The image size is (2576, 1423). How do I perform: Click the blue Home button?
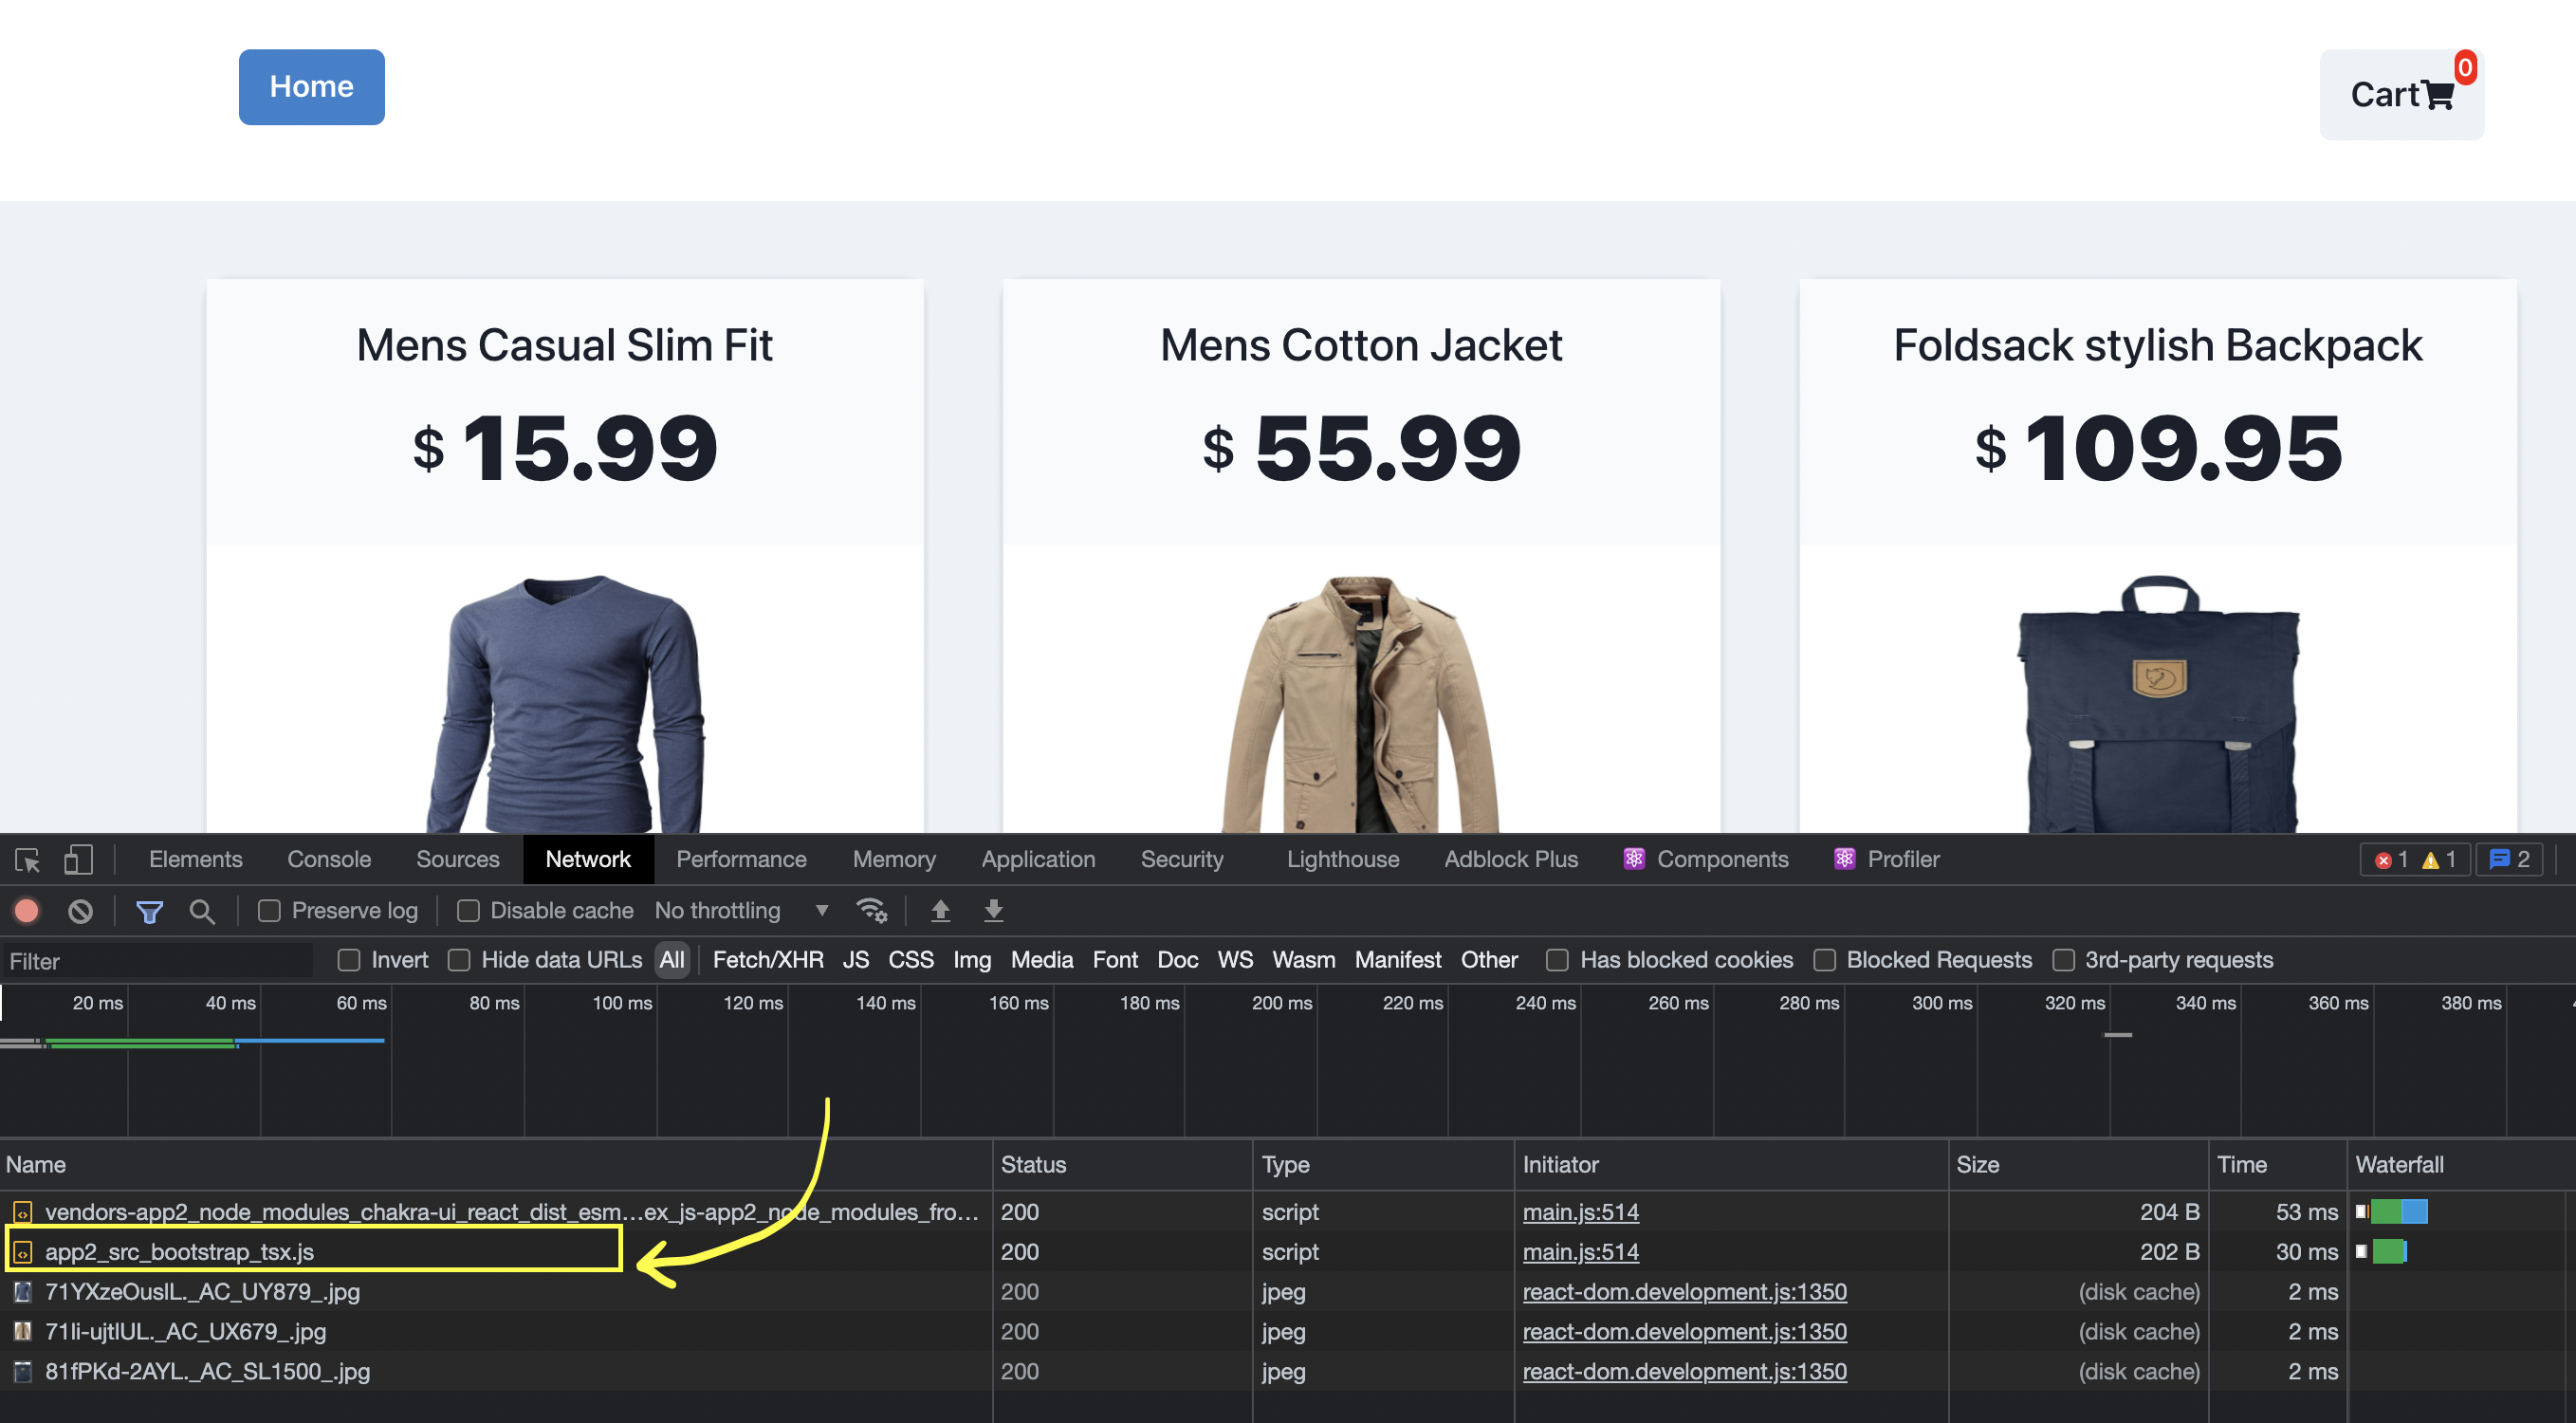click(312, 87)
